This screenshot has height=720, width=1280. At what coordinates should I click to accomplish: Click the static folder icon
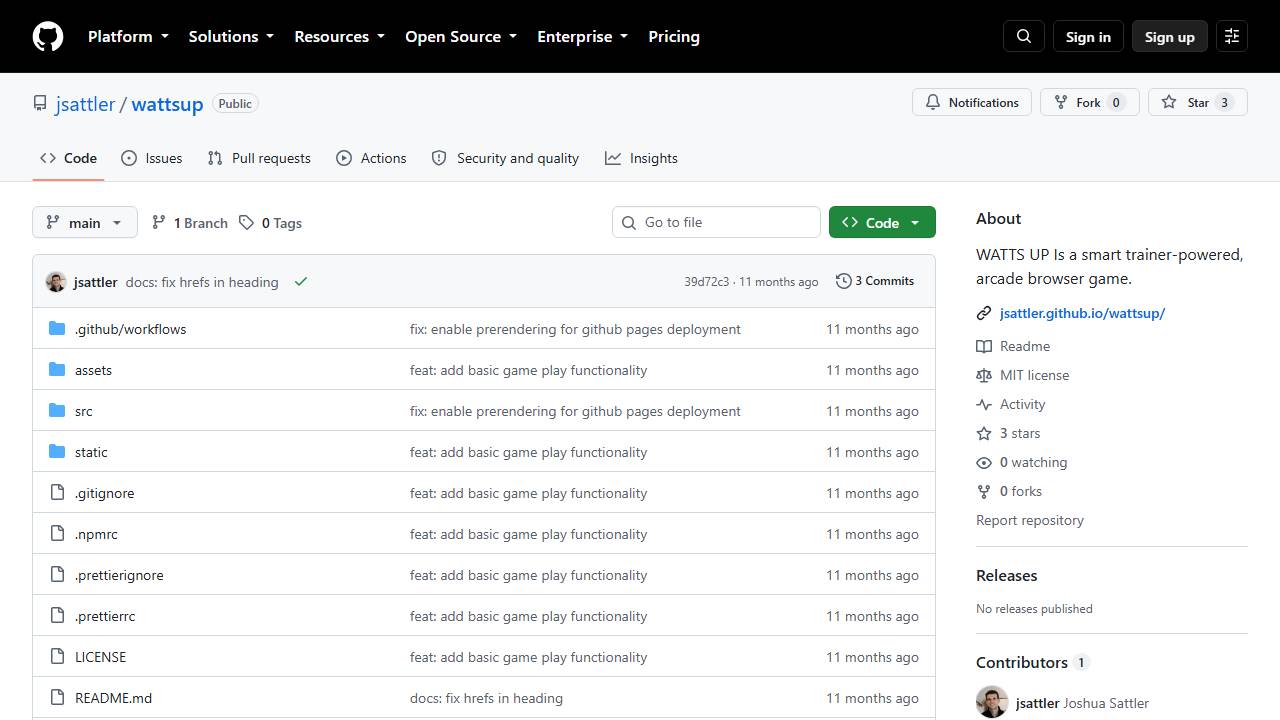click(57, 452)
